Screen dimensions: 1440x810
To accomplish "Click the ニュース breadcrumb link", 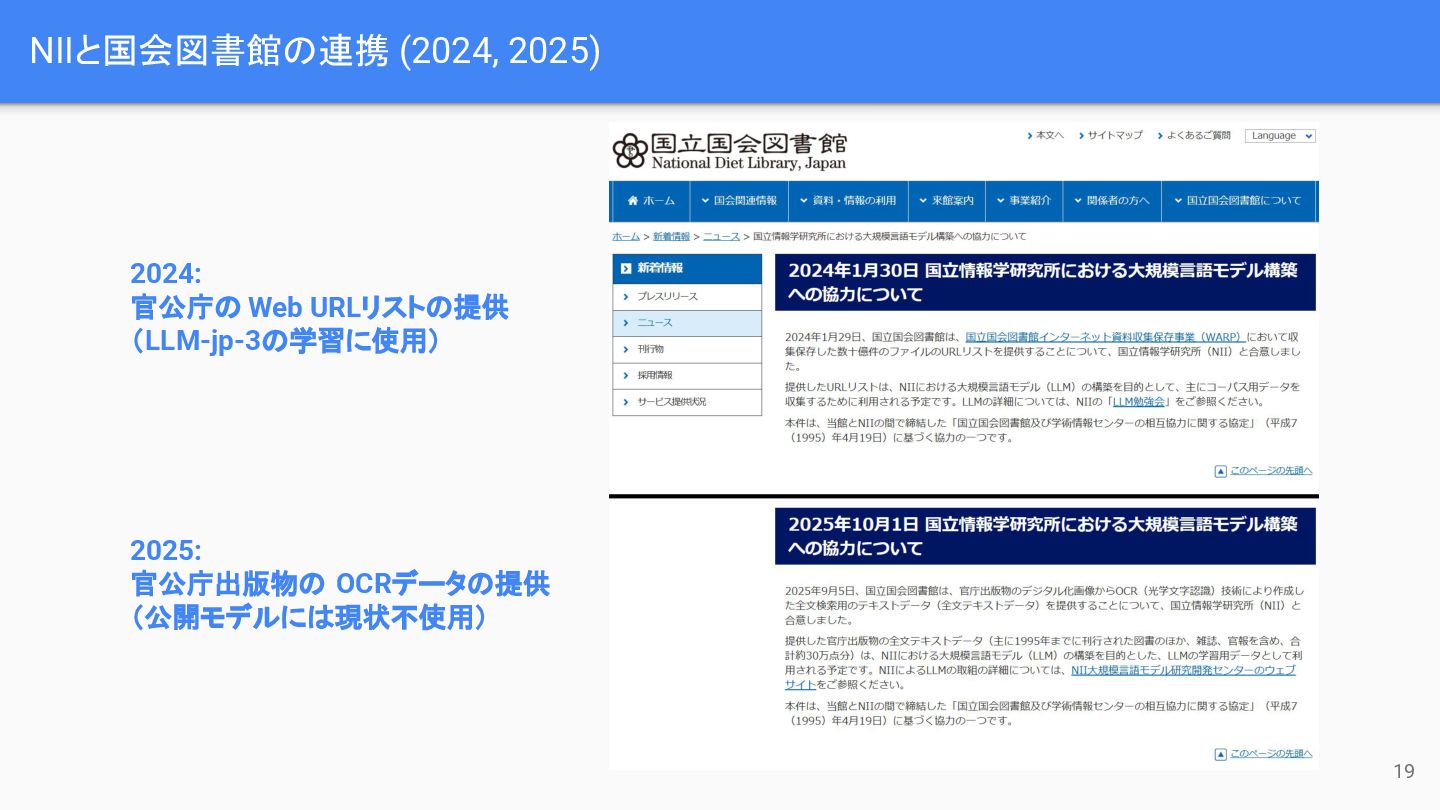I will click(721, 237).
